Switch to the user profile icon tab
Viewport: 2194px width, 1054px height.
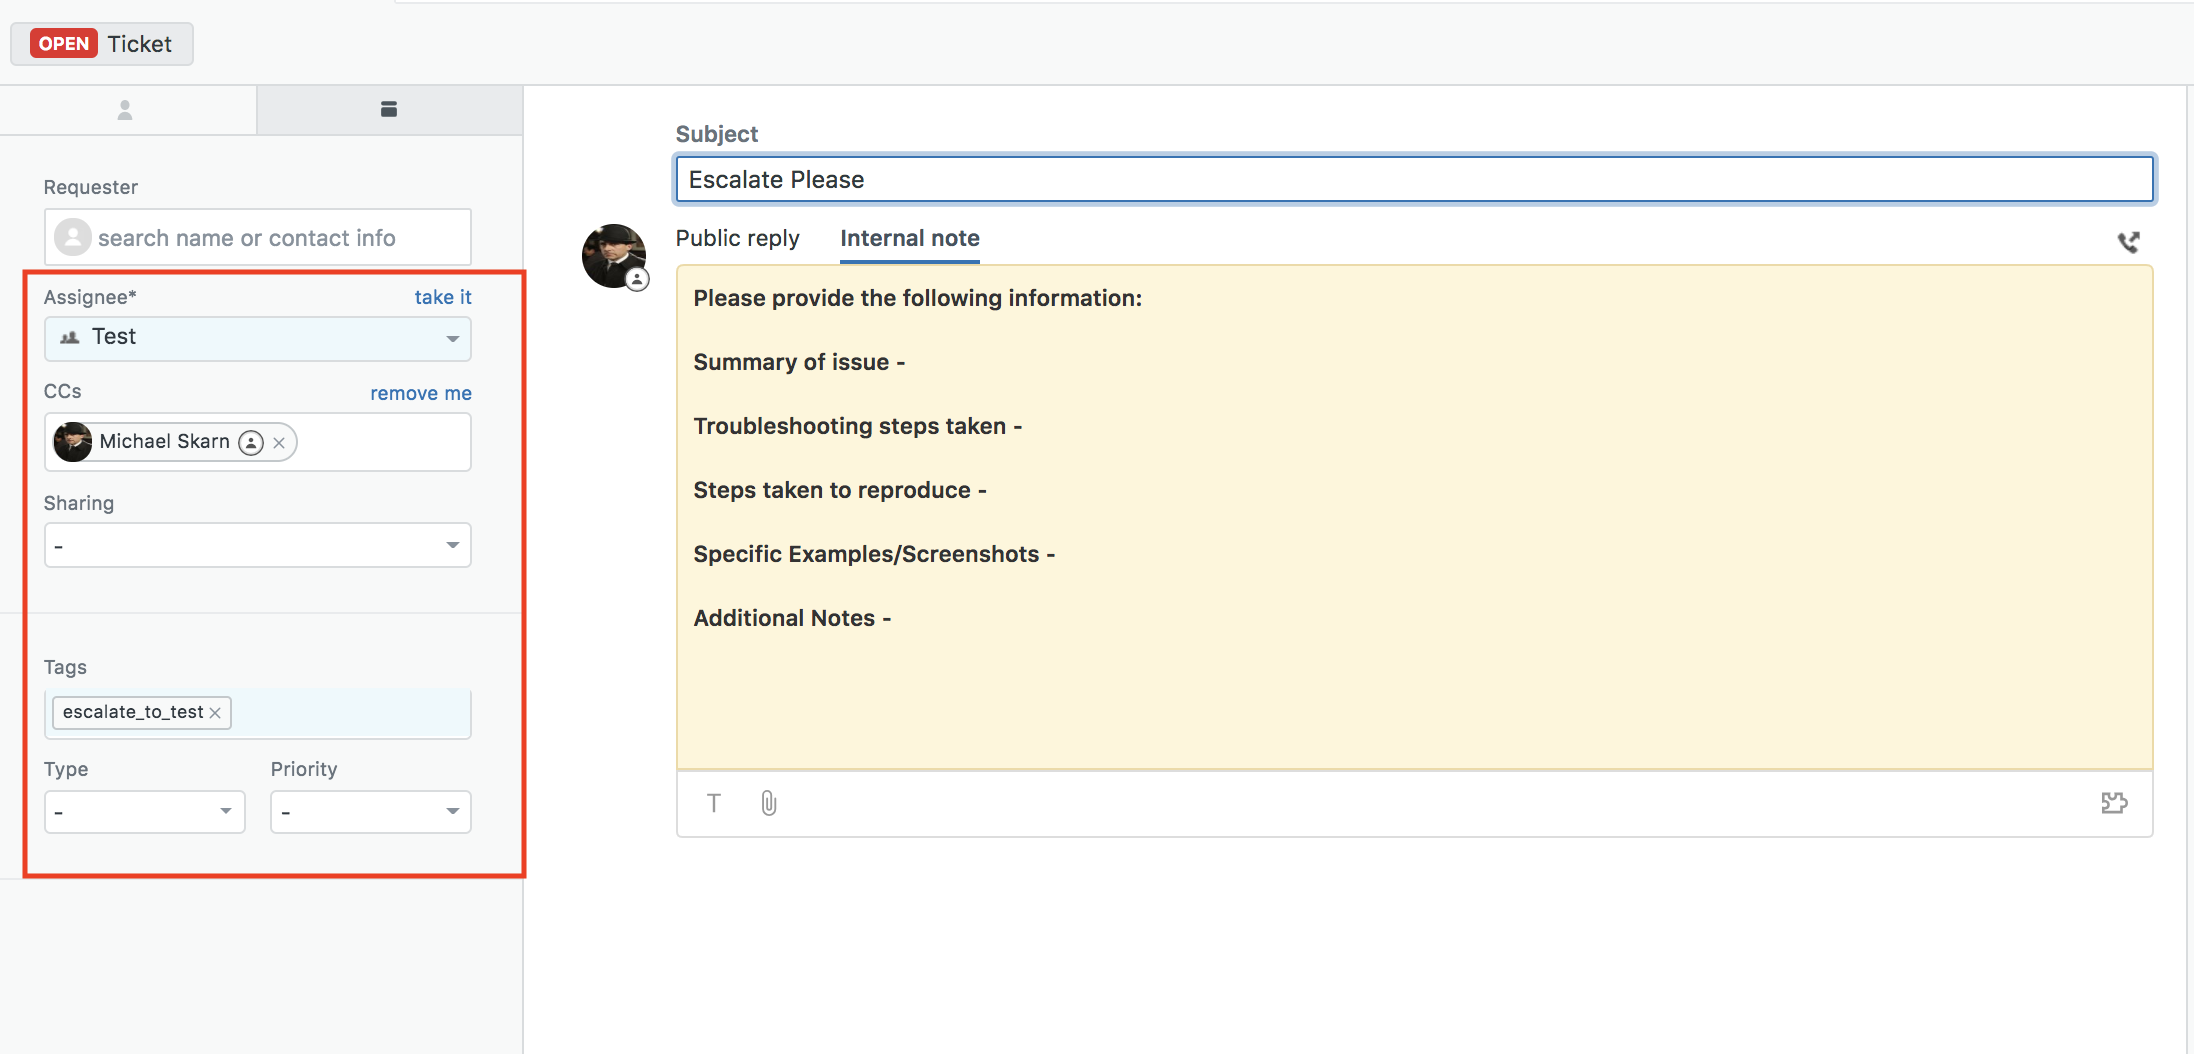[x=125, y=110]
